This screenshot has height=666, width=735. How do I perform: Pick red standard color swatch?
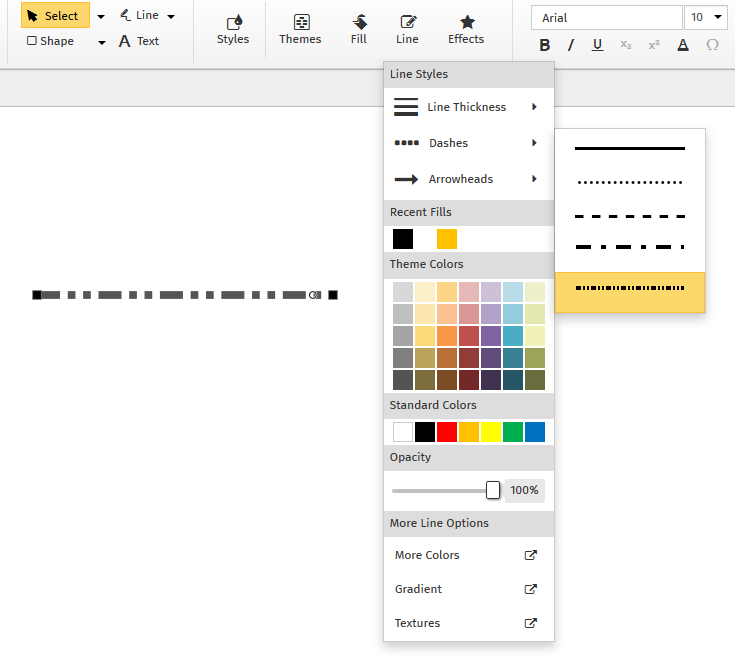pyautogui.click(x=447, y=432)
